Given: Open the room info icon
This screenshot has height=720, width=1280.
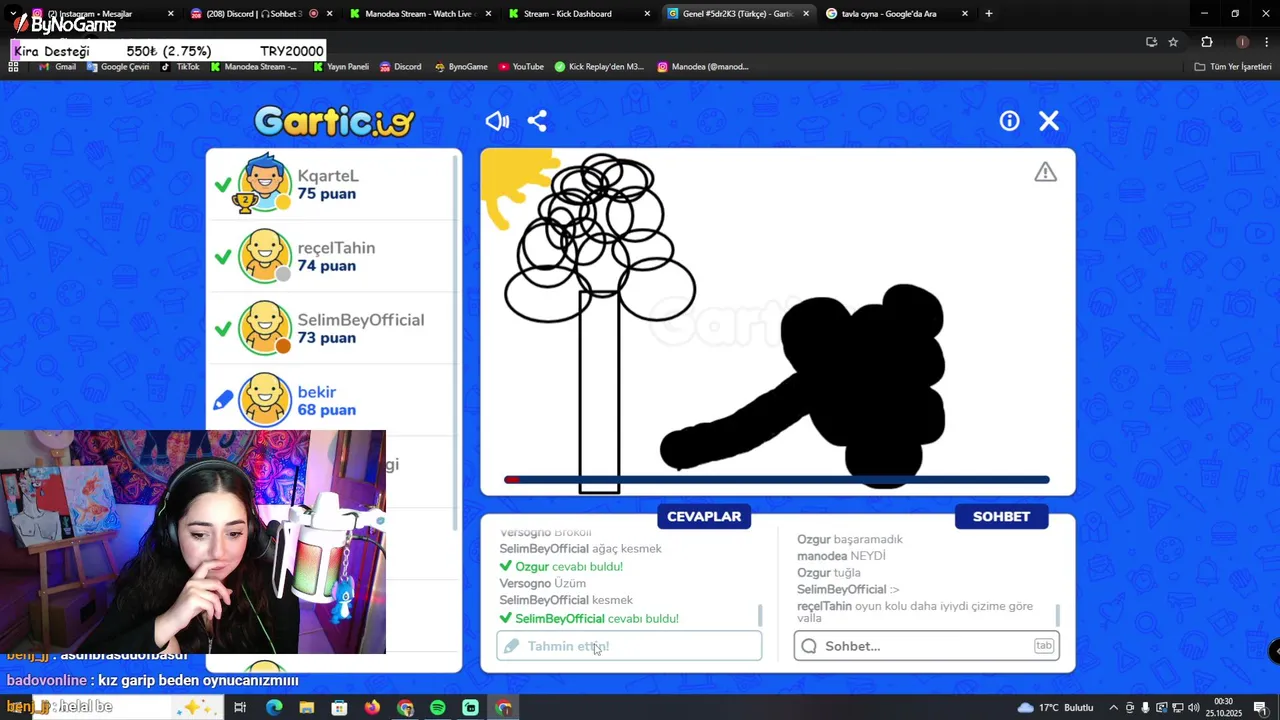Looking at the screenshot, I should point(1009,121).
